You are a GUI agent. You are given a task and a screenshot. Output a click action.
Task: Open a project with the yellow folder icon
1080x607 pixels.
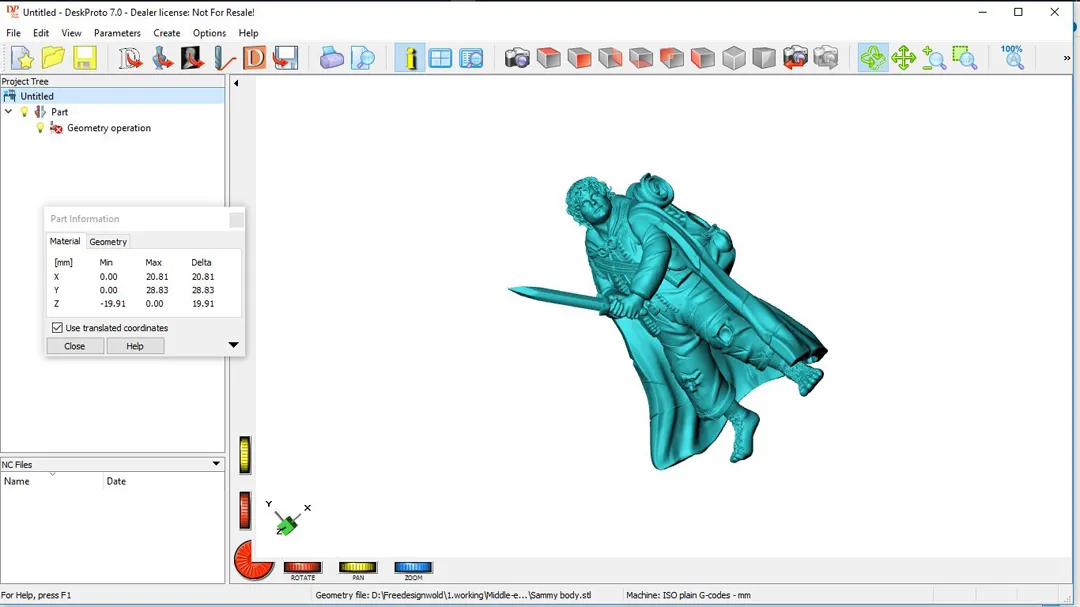tap(53, 58)
